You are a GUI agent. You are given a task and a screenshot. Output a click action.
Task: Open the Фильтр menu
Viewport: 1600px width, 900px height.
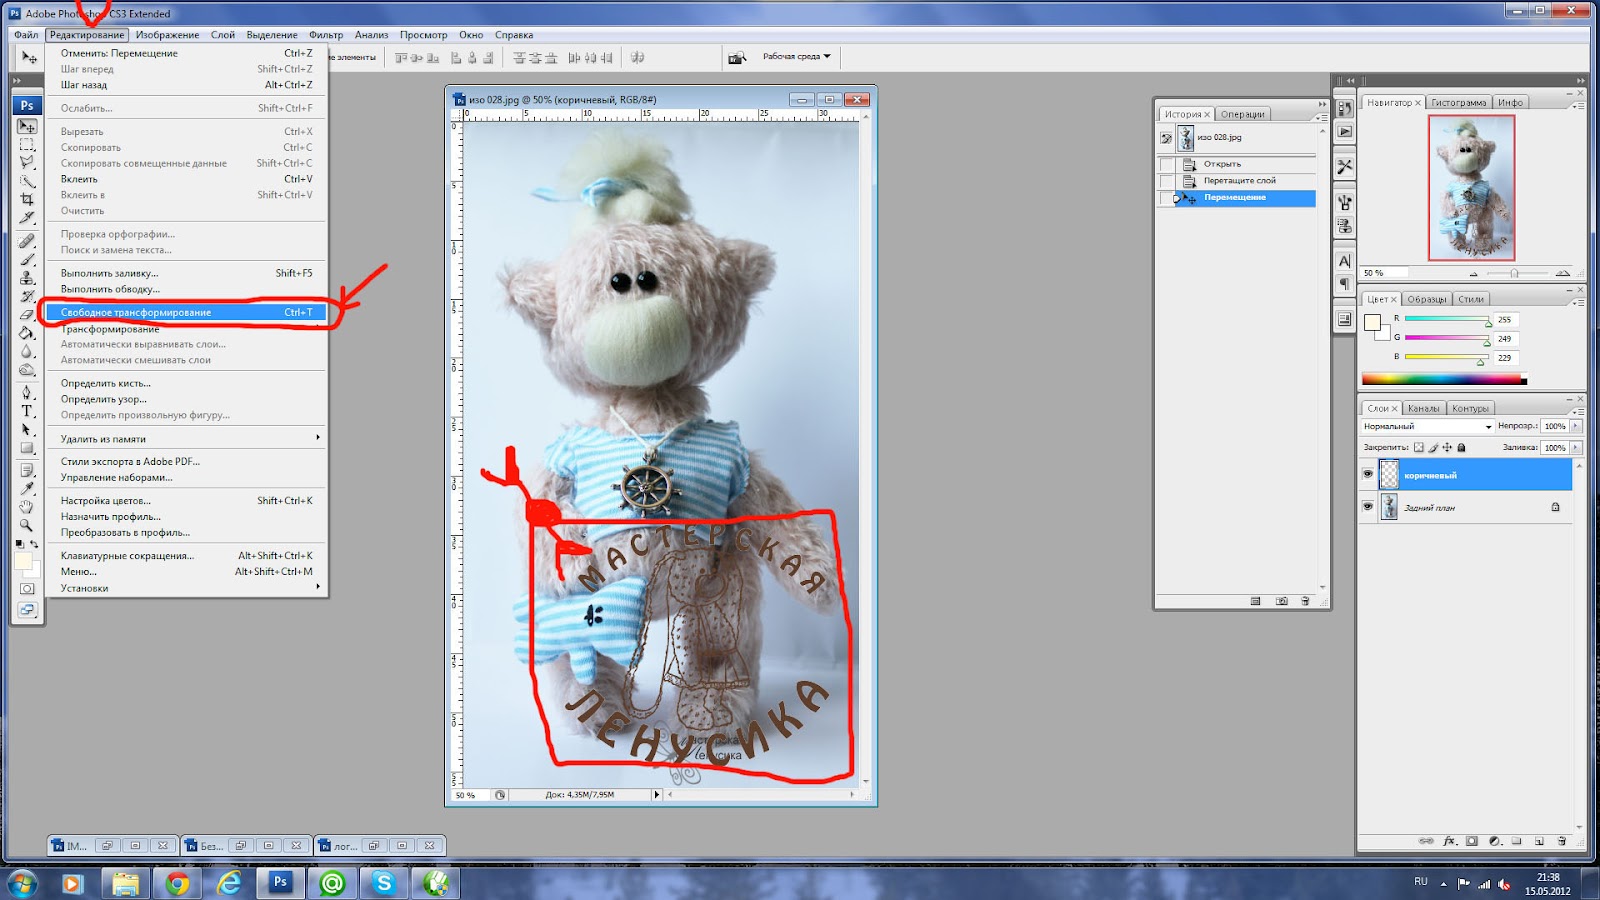326,35
